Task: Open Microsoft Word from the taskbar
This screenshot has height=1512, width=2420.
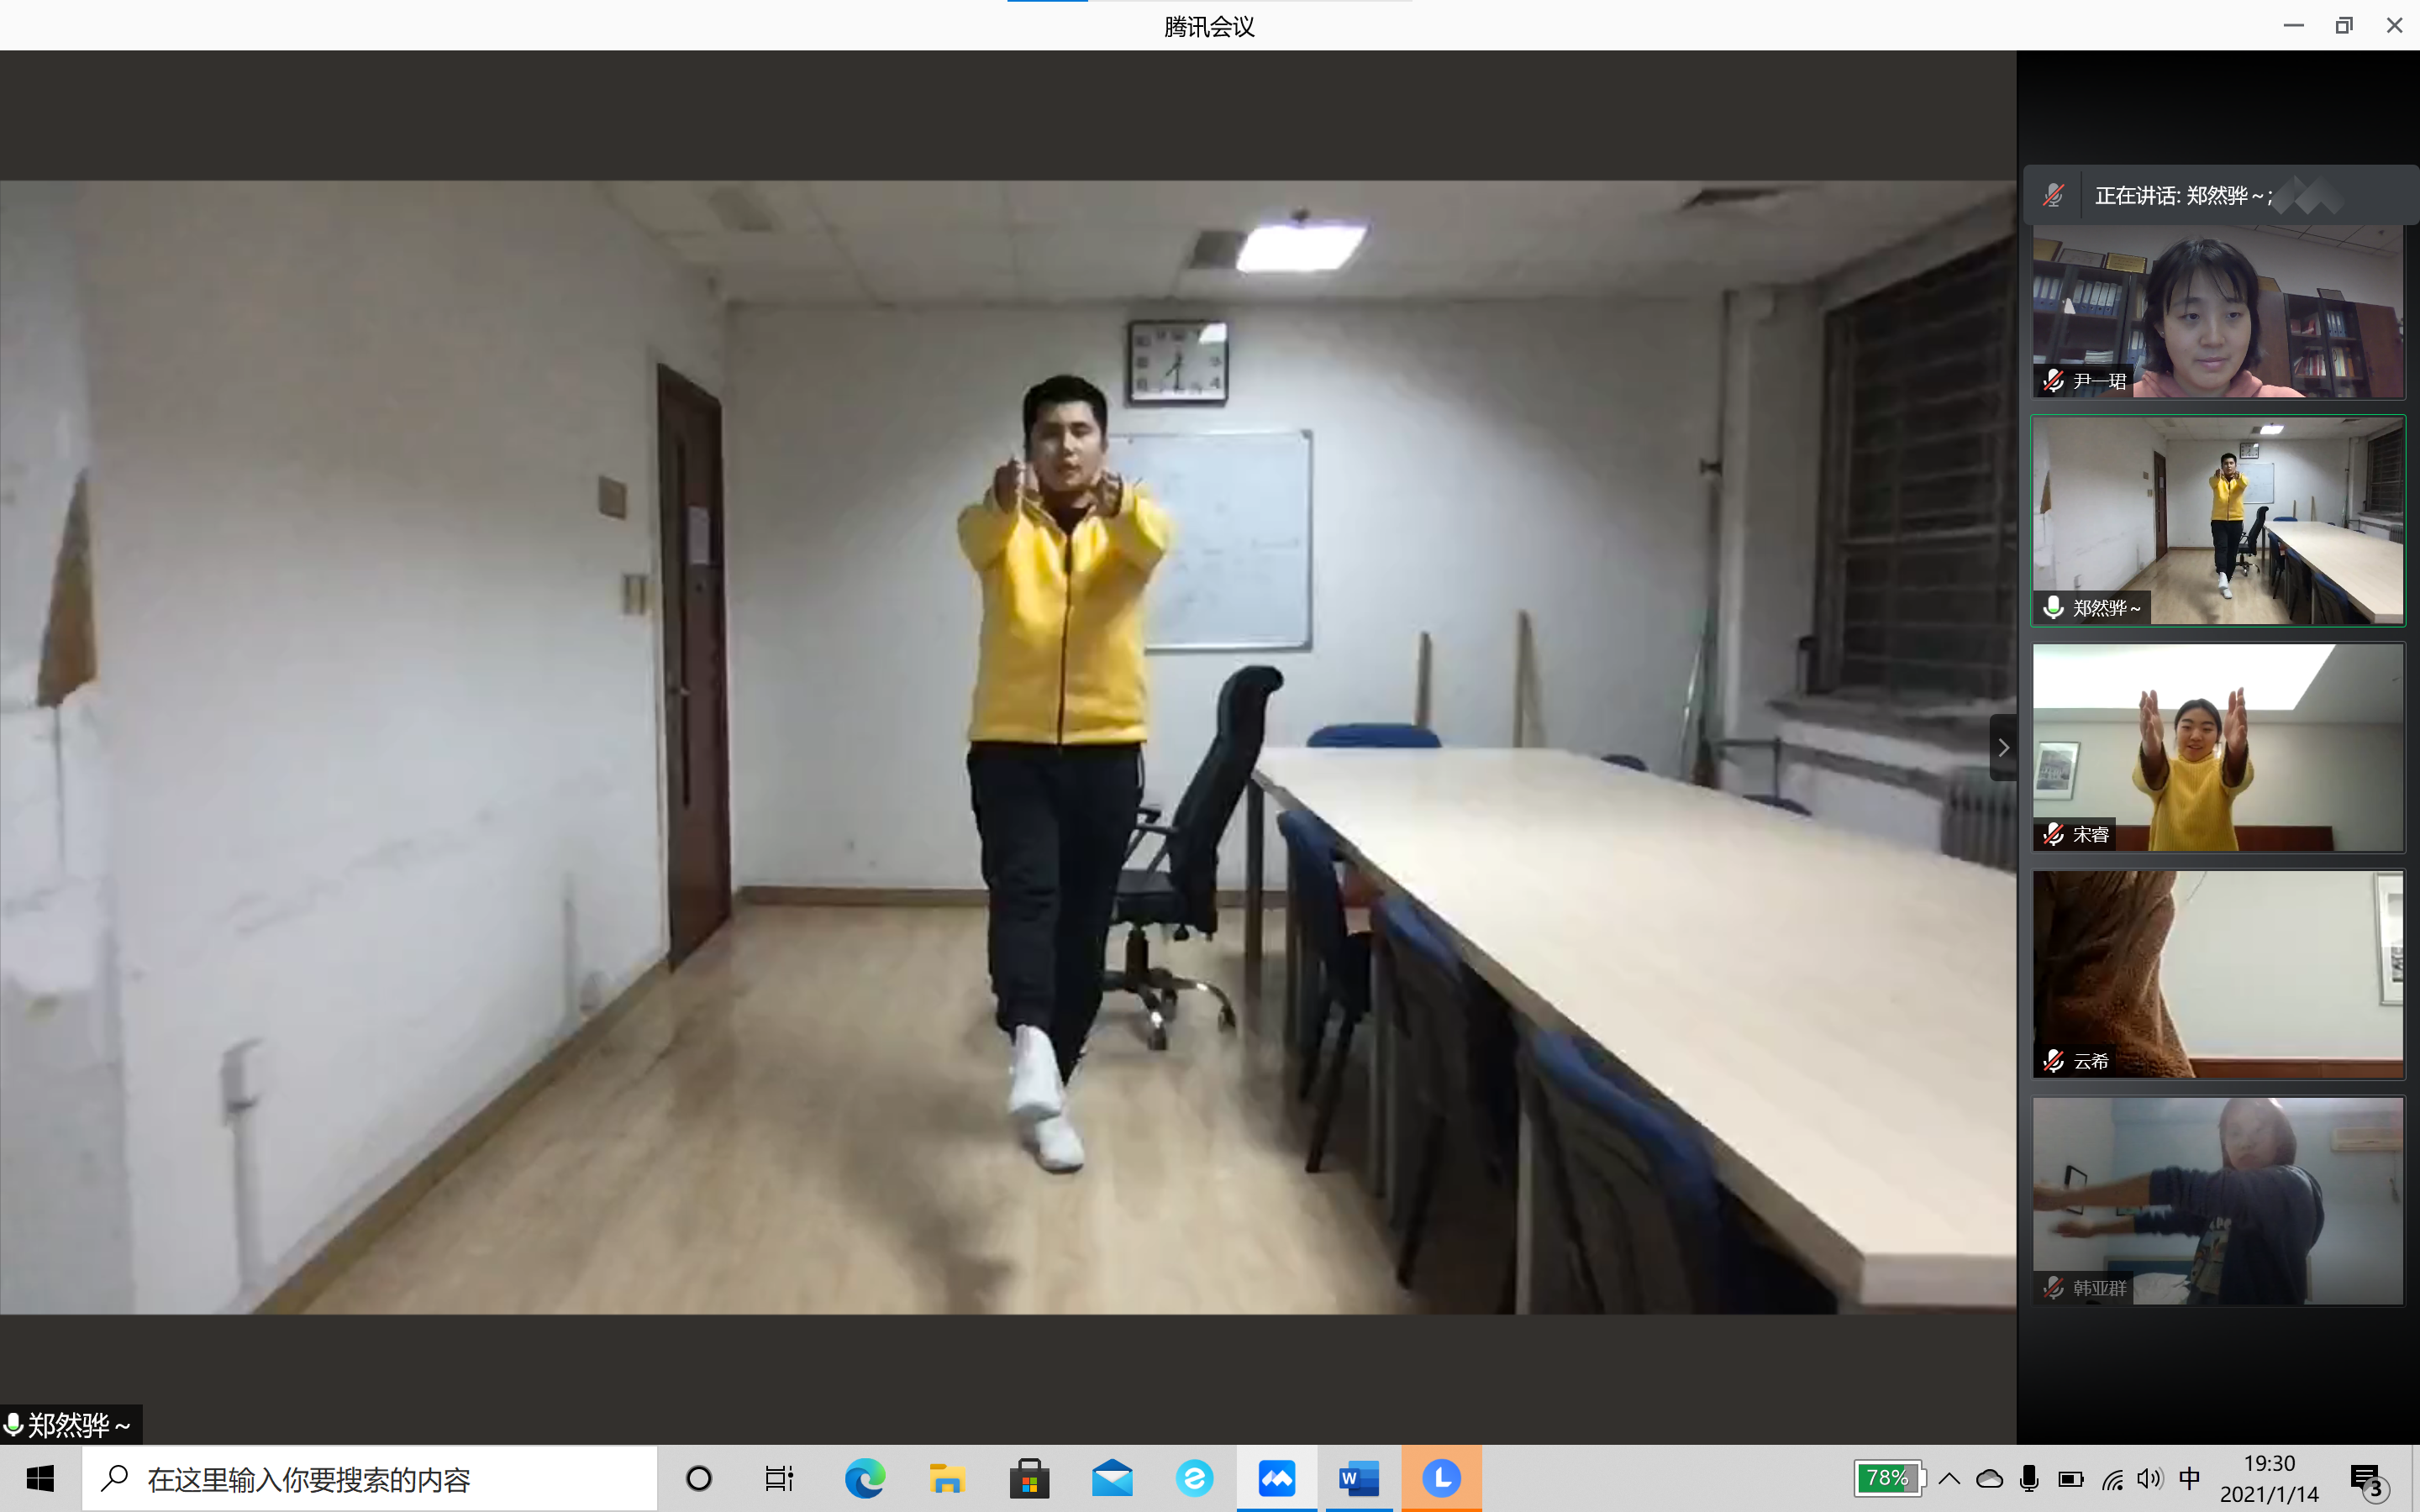Action: 1358,1478
